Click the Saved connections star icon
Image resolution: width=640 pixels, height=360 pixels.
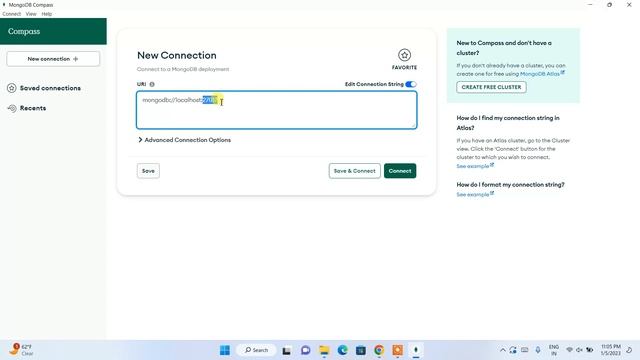tap(11, 88)
